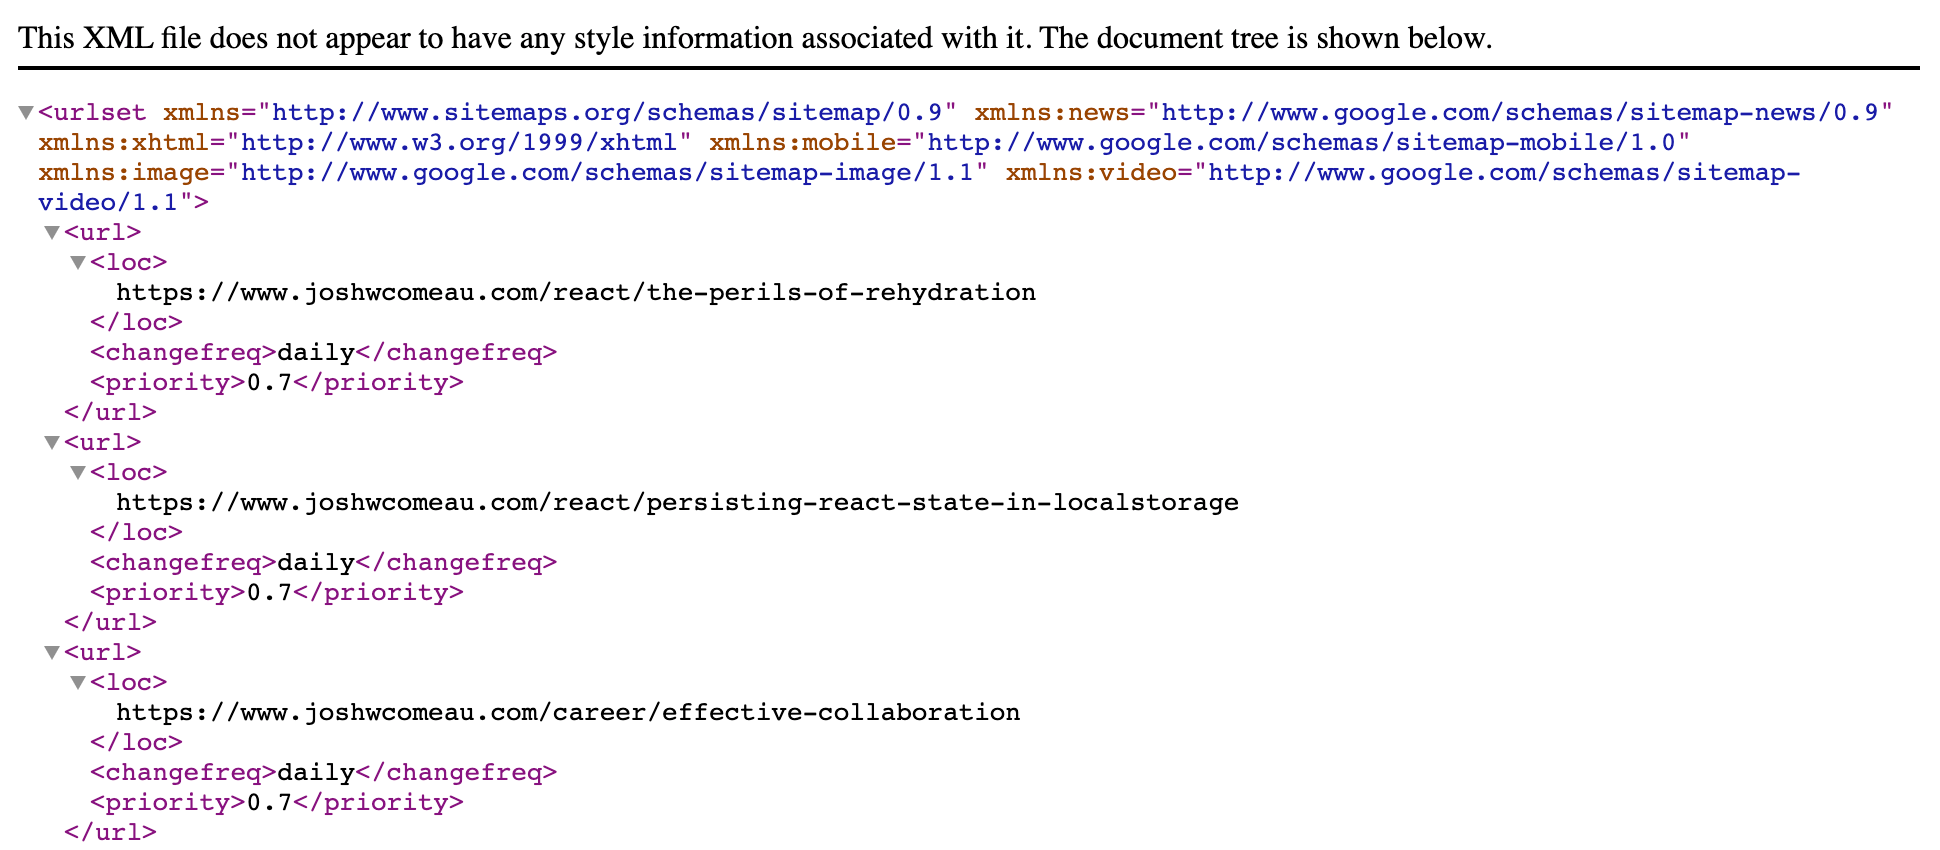Click changefreq daily line under the-perils-of-rehydration
Screen dimensions: 1940x850
(x=323, y=352)
